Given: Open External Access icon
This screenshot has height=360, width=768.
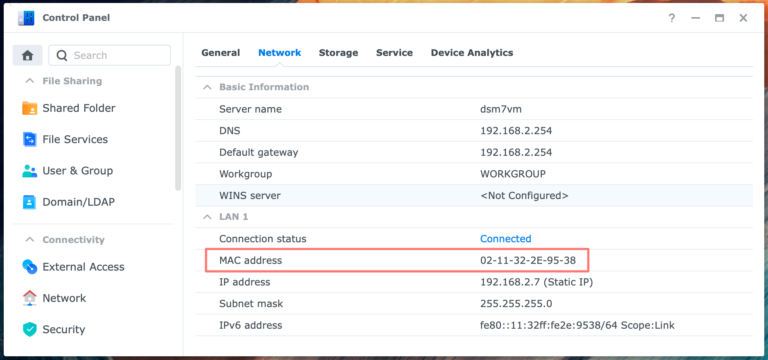Looking at the screenshot, I should click(x=29, y=267).
